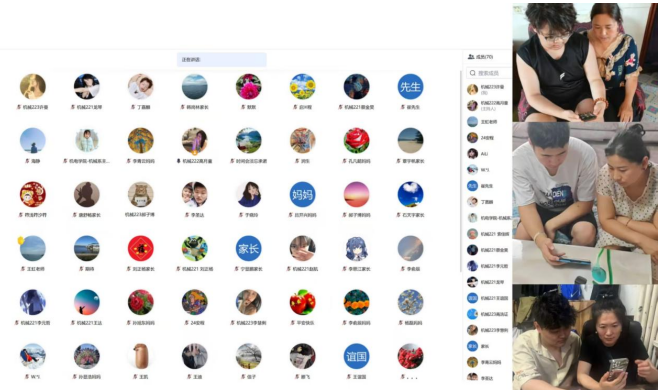Select the large blue 家长 avatar tile
666x390 pixels.
click(x=248, y=249)
